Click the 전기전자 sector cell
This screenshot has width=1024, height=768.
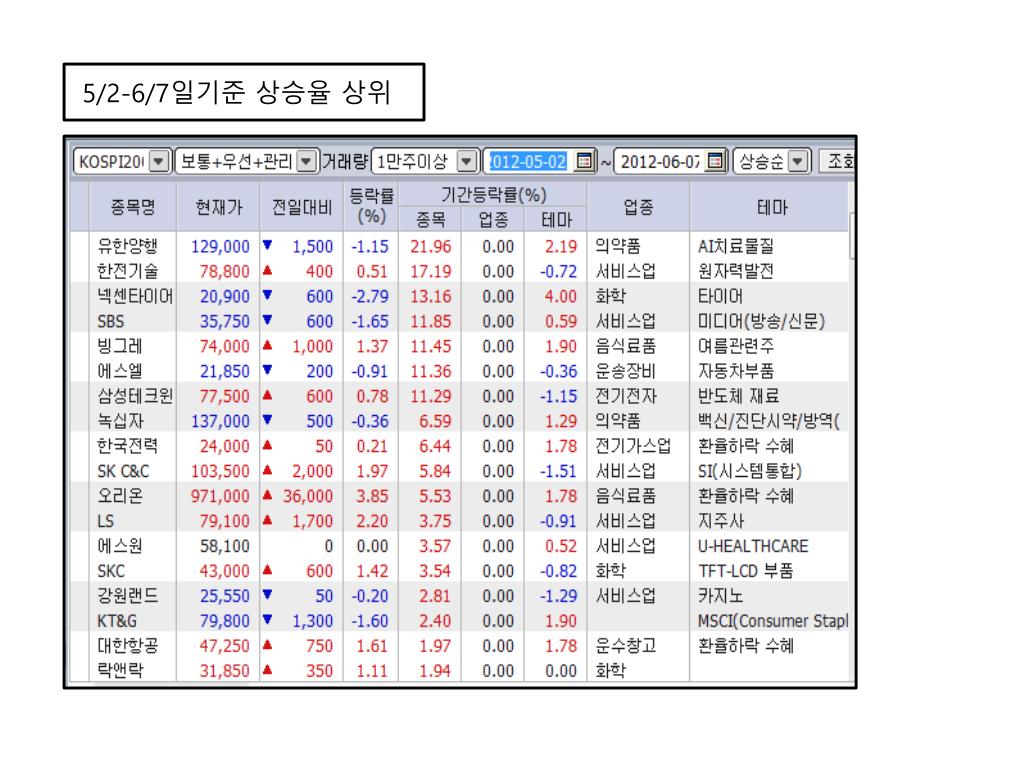point(626,396)
